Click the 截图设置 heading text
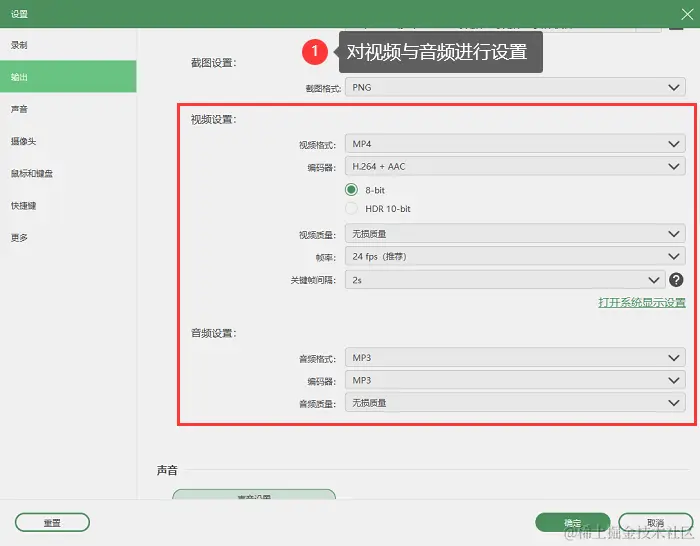 tap(213, 63)
